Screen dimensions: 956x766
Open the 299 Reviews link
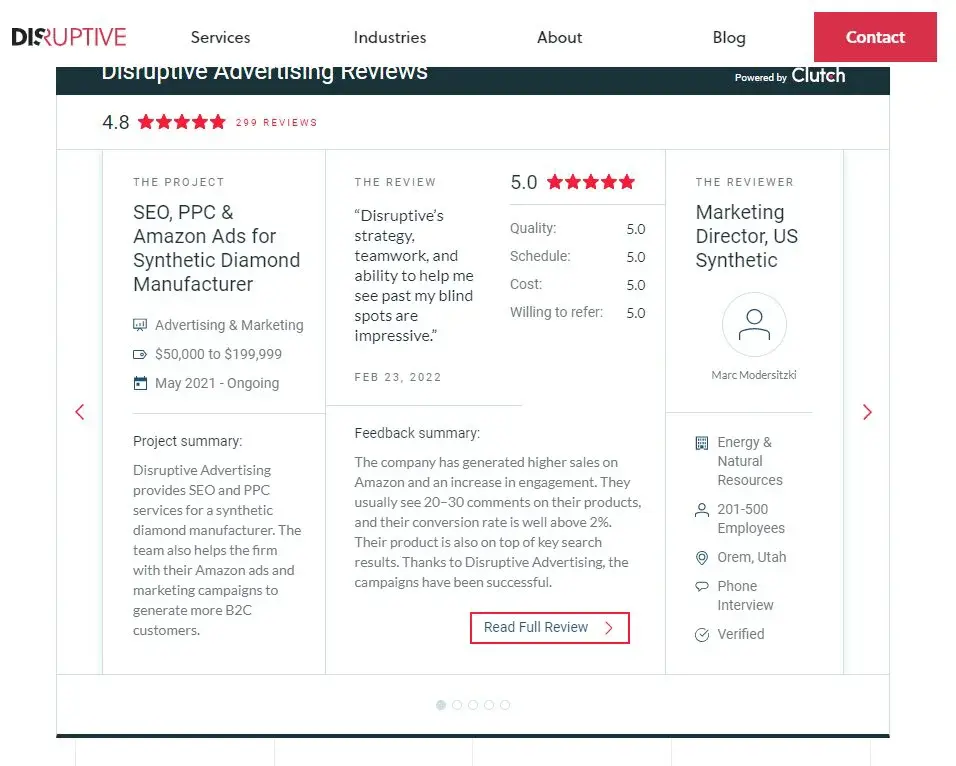tap(276, 123)
